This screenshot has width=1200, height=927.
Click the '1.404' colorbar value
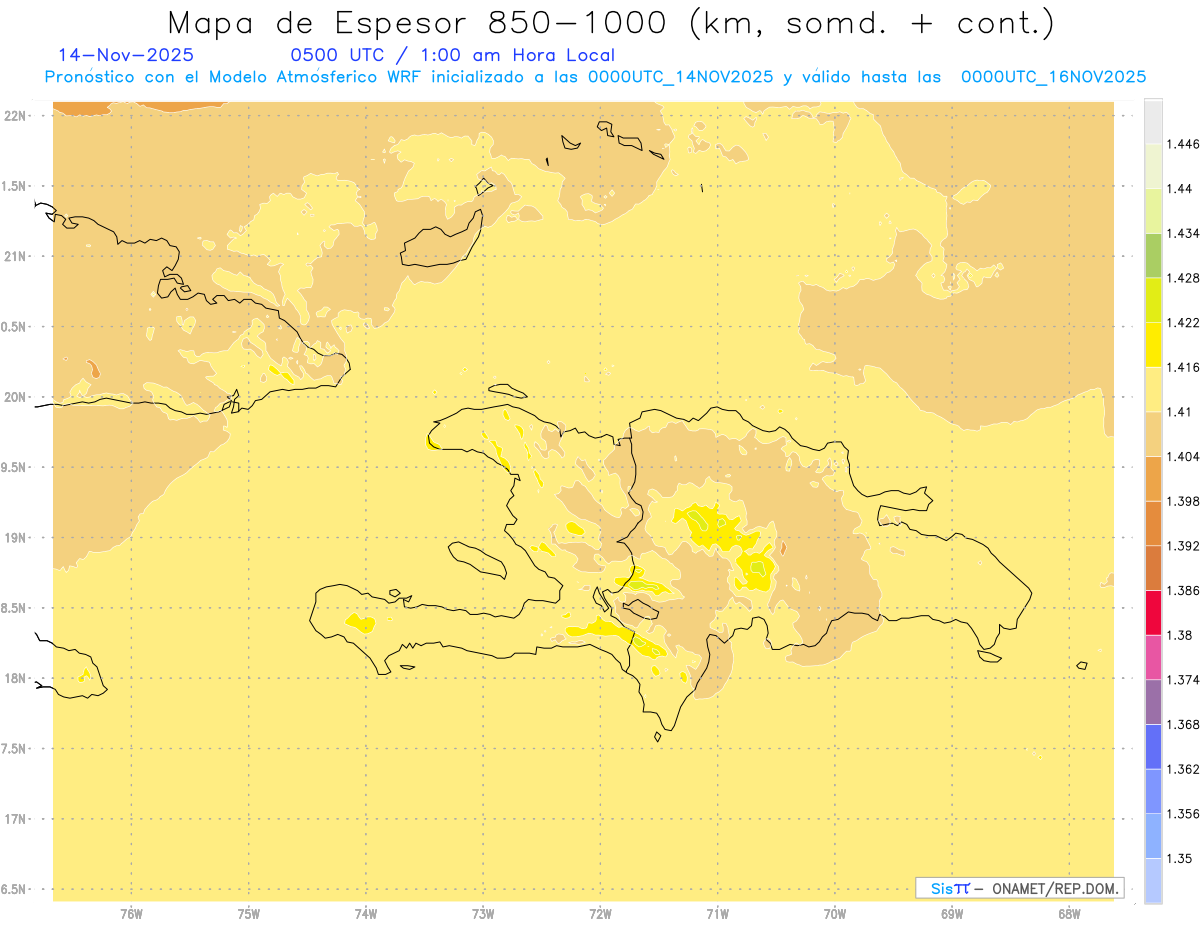pos(1184,456)
